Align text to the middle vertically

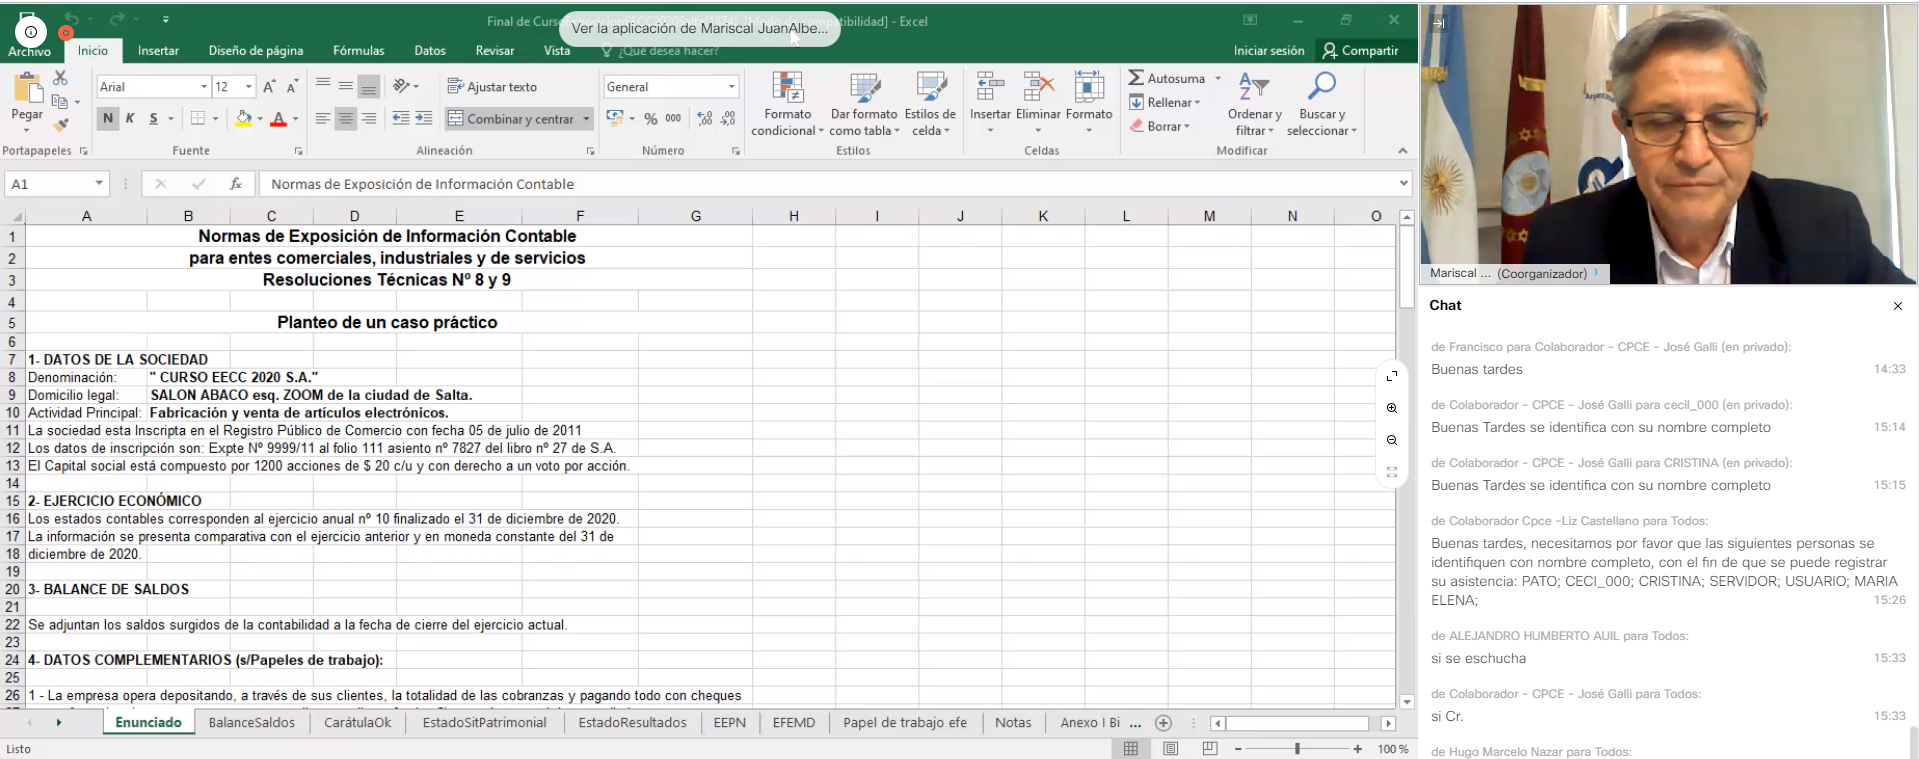click(x=346, y=87)
